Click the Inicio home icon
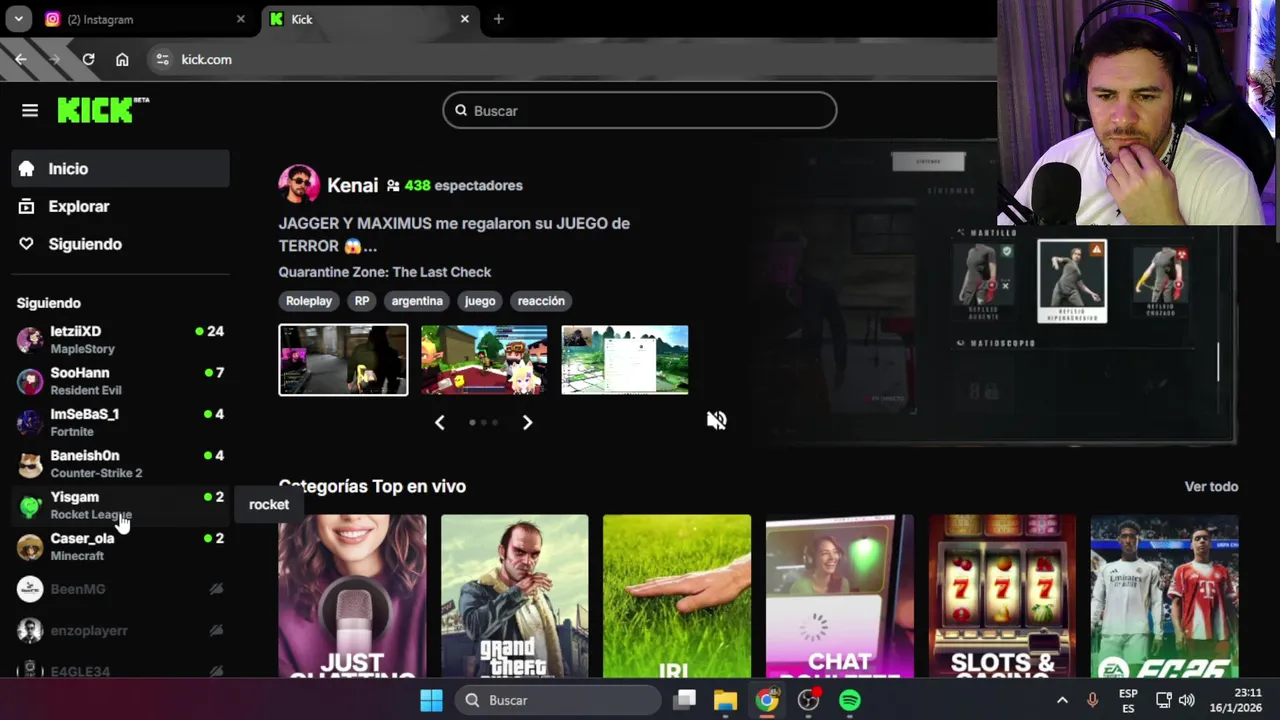 click(27, 169)
